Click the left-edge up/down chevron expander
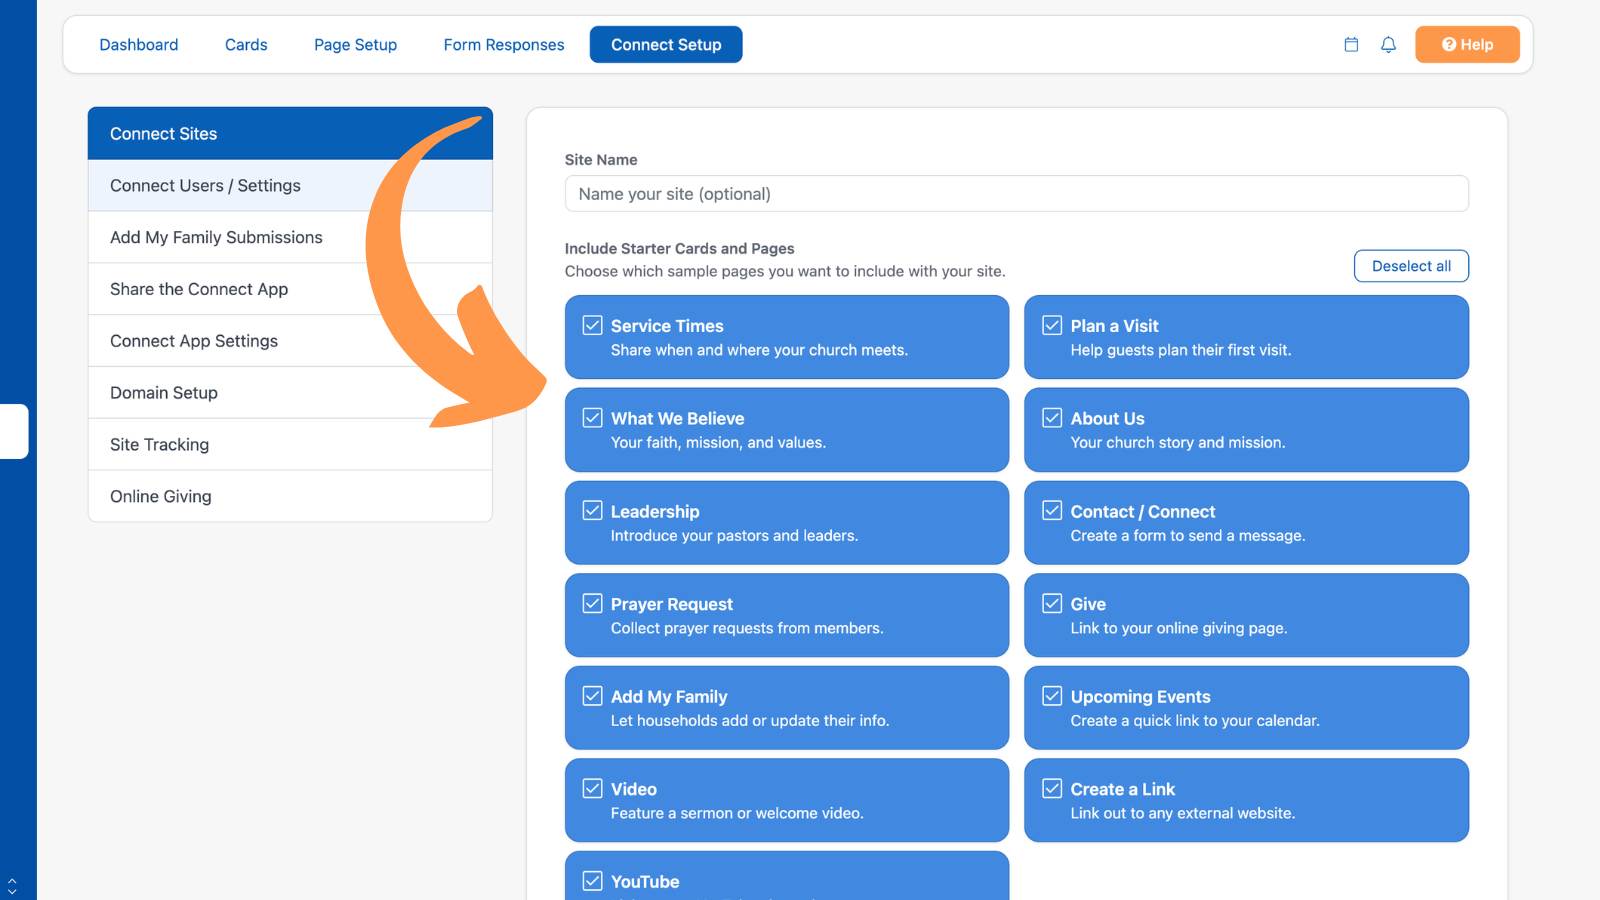Image resolution: width=1600 pixels, height=900 pixels. point(12,886)
